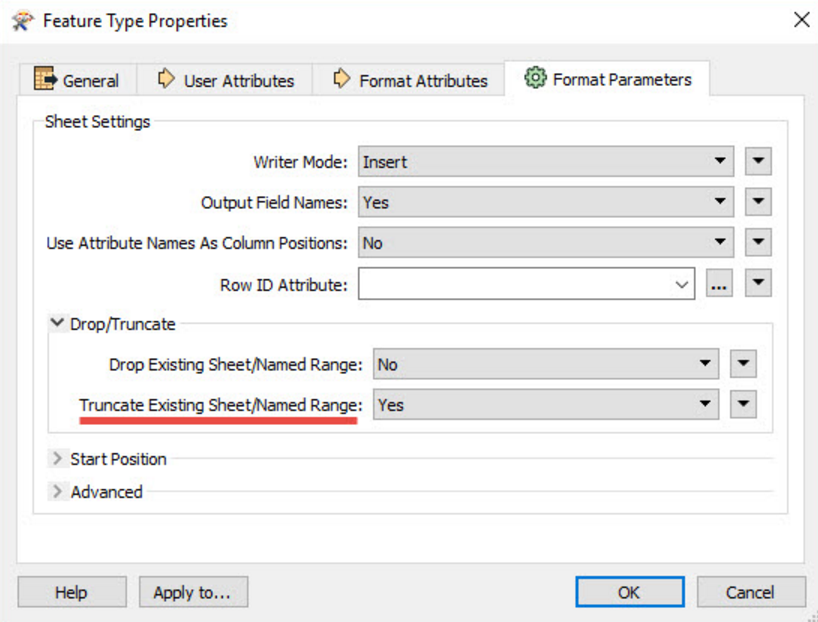The width and height of the screenshot is (818, 622).
Task: Click inside the Row ID Attribute field
Action: coord(515,285)
